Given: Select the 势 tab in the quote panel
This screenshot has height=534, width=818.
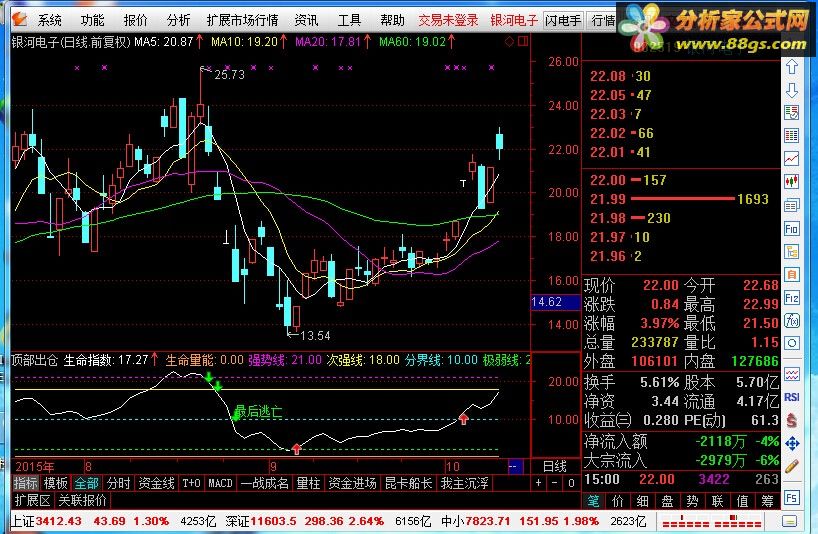Looking at the screenshot, I should coord(693,501).
